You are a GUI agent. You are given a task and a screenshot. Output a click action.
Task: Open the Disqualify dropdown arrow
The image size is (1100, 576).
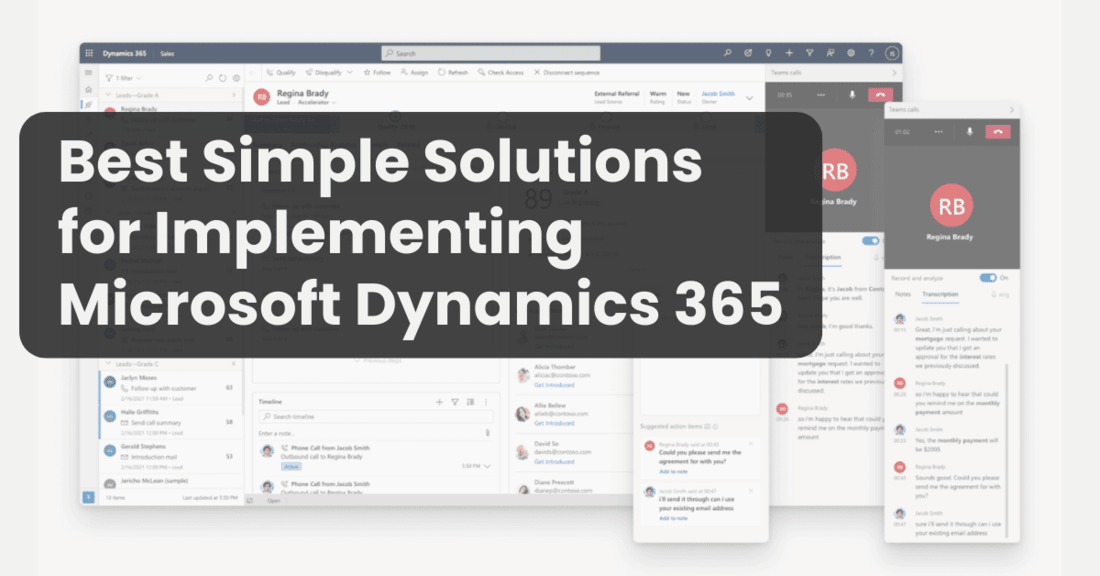[x=349, y=72]
